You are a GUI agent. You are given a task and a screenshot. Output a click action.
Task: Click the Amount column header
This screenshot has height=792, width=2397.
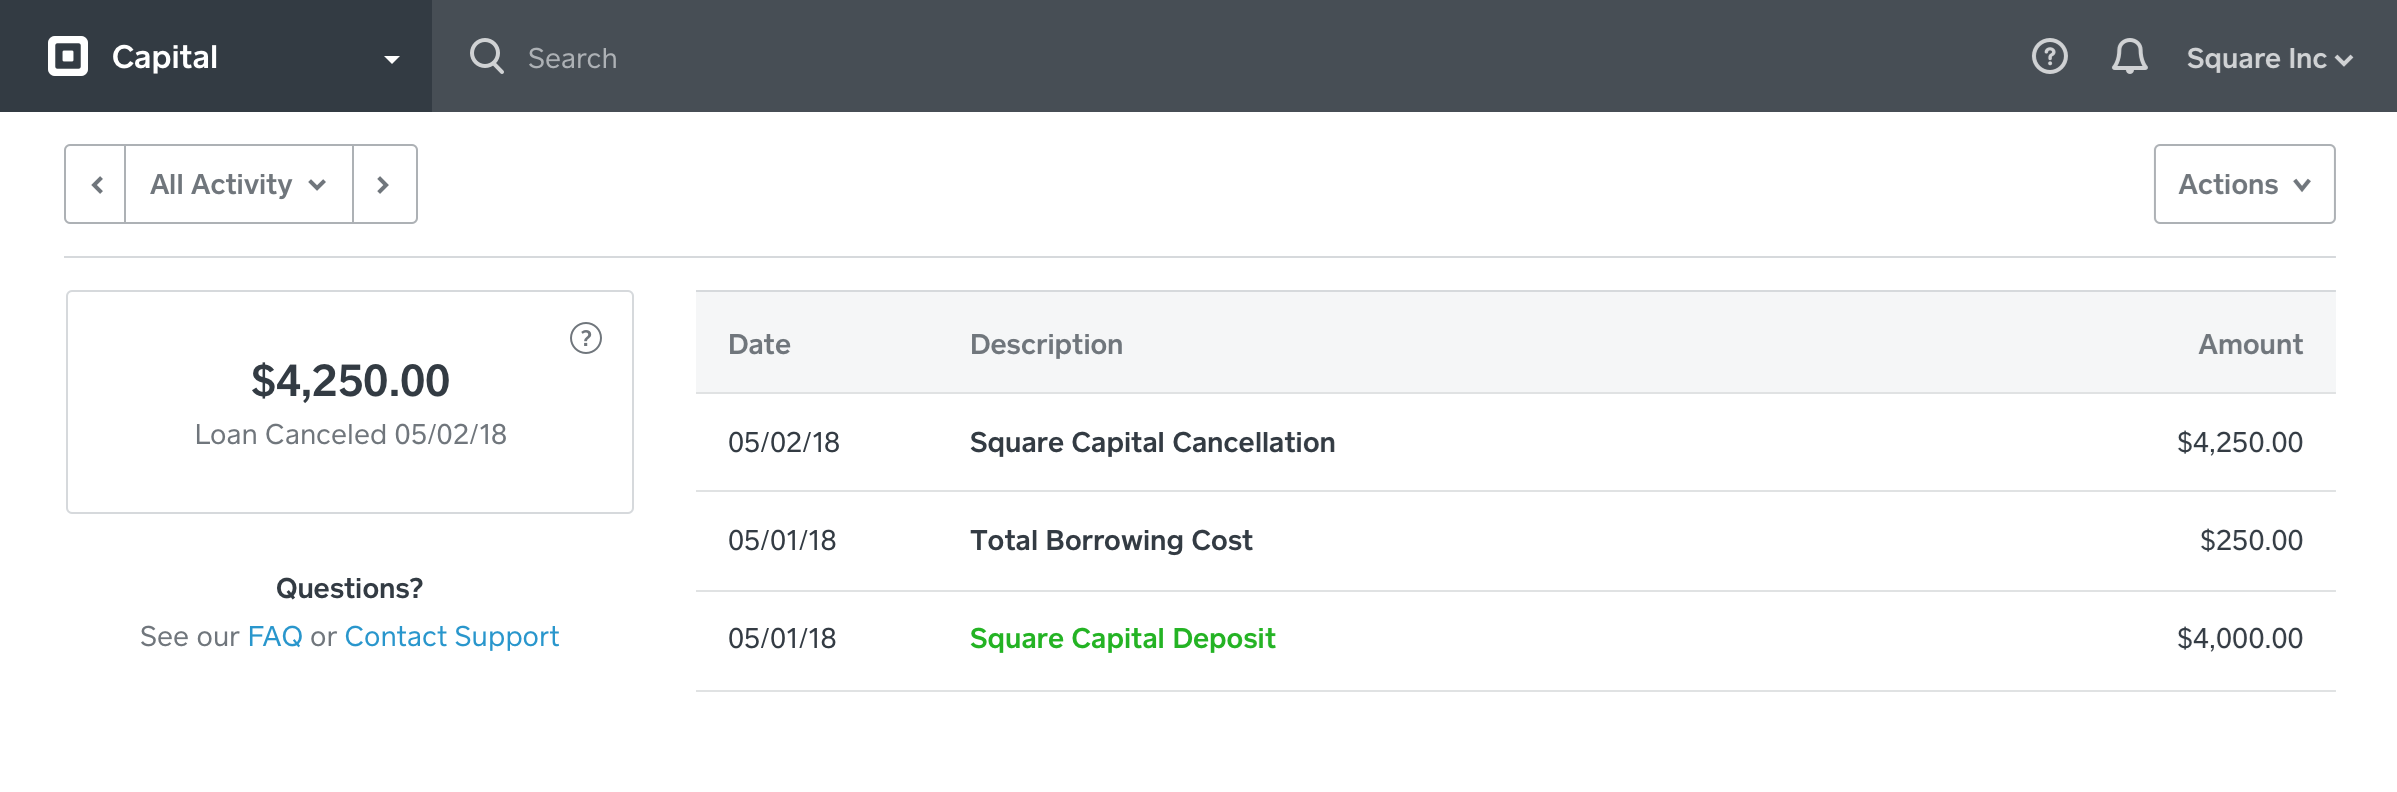click(2249, 345)
